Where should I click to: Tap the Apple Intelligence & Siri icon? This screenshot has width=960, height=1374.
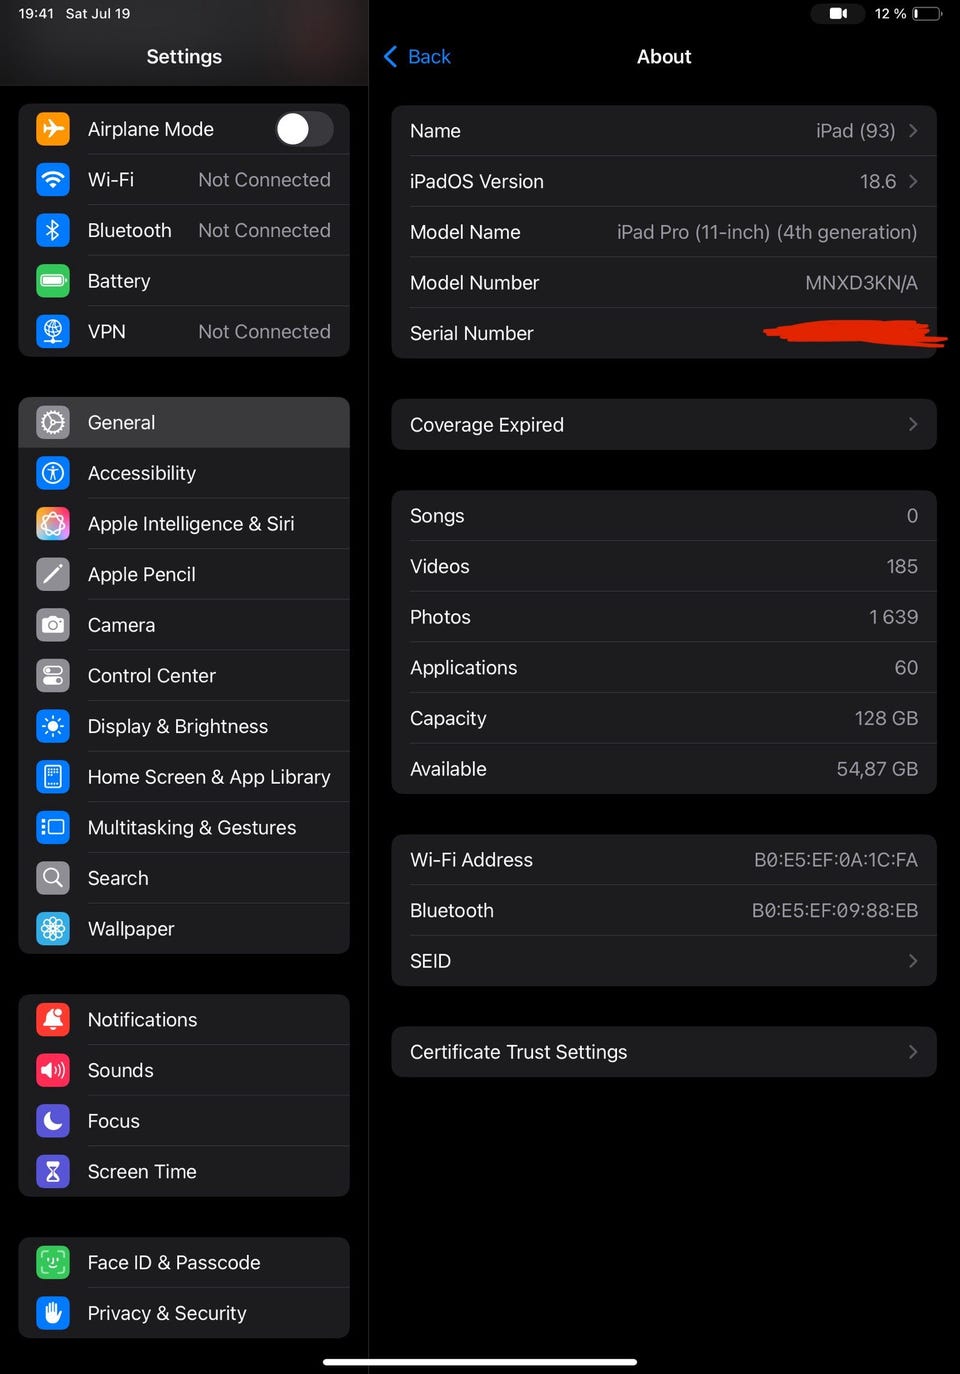click(53, 523)
